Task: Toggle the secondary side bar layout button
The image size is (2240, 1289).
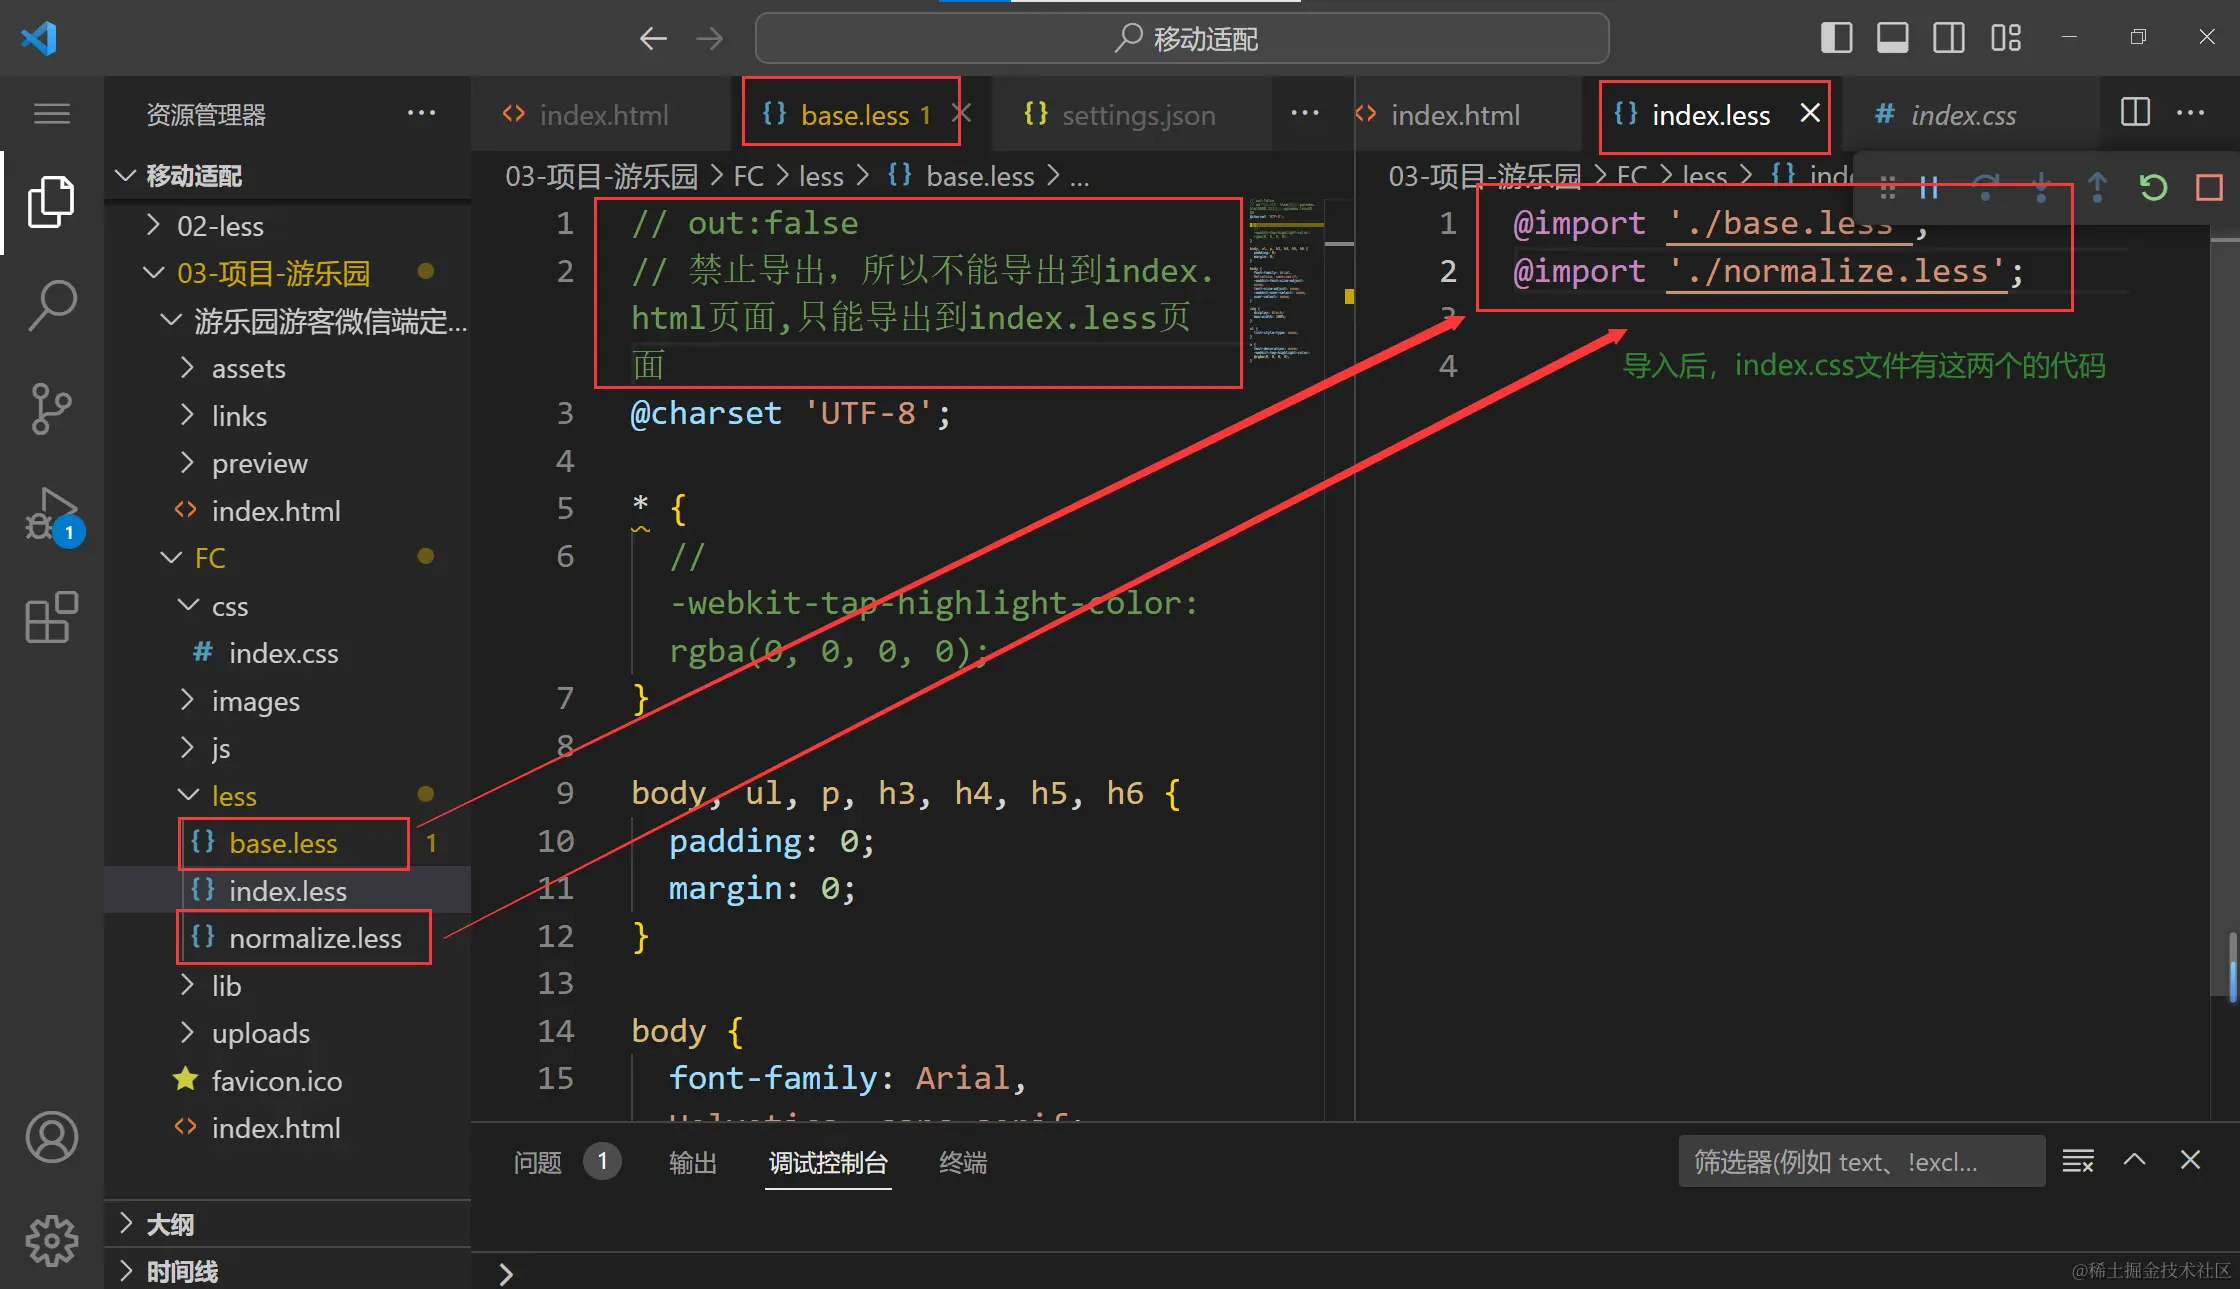Action: [1948, 38]
